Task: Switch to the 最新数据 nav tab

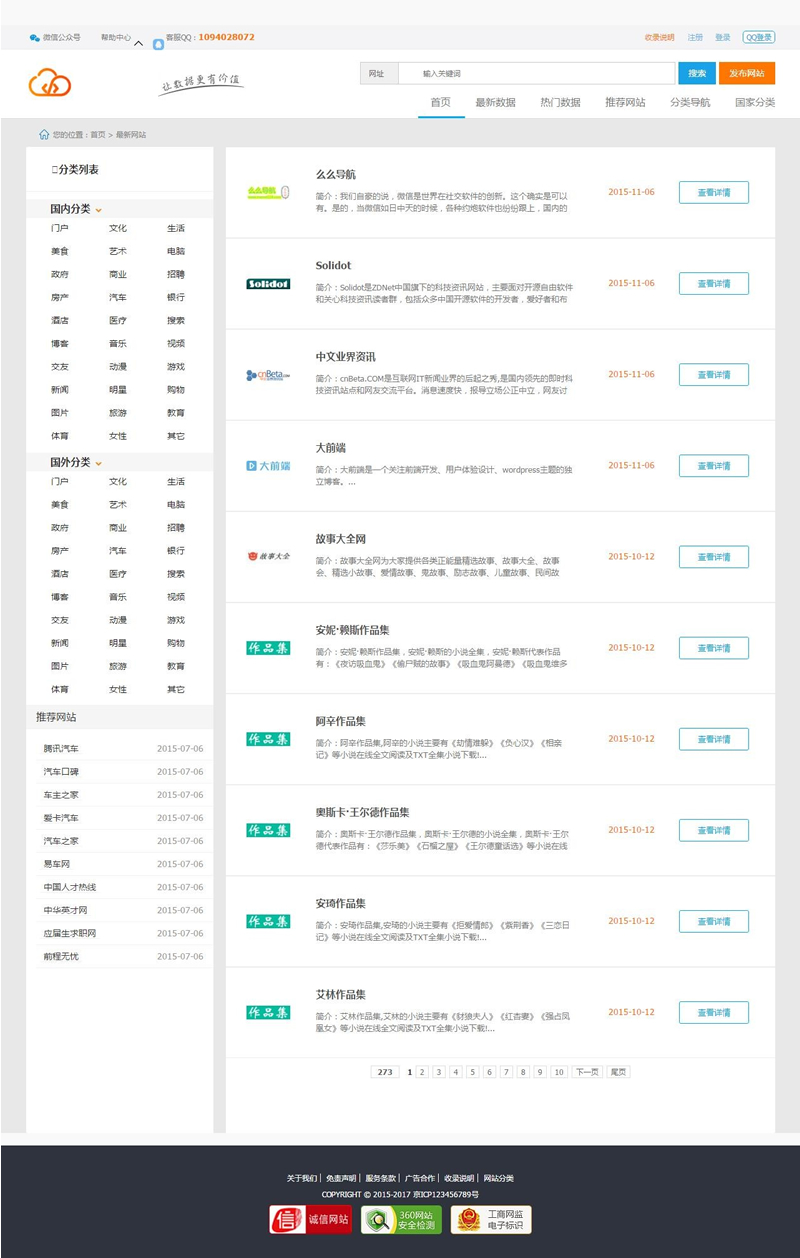Action: [x=495, y=102]
